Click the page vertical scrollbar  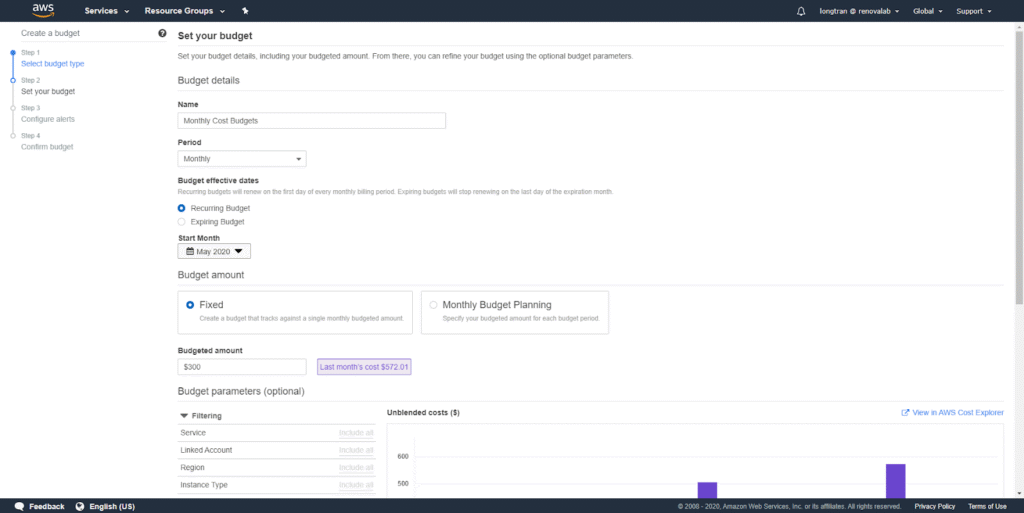[1019, 166]
